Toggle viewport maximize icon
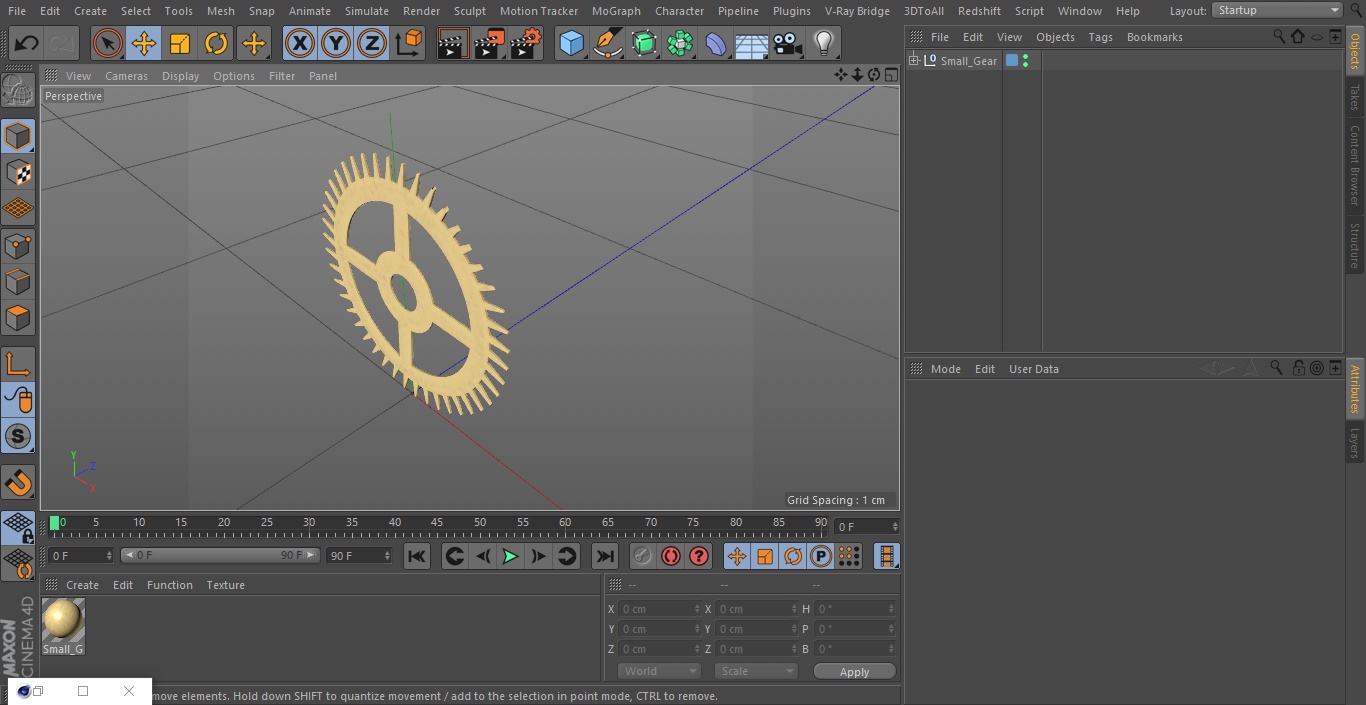Viewport: 1366px width, 705px height. click(x=890, y=75)
